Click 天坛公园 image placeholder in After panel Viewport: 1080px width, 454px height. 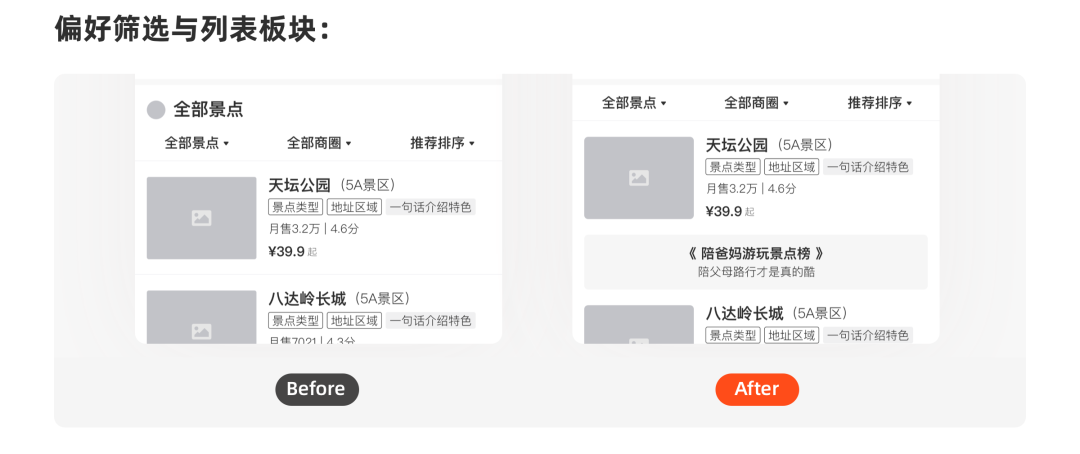click(x=638, y=178)
